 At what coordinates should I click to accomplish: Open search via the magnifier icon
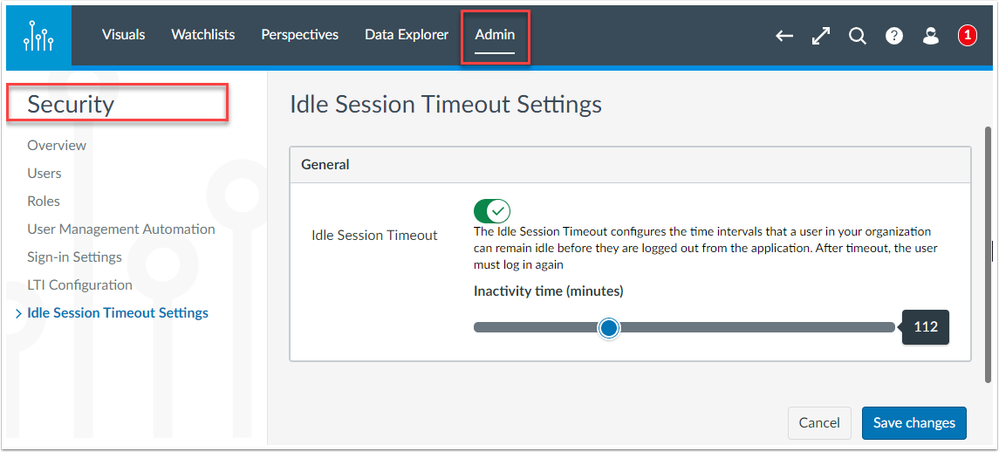pos(858,36)
